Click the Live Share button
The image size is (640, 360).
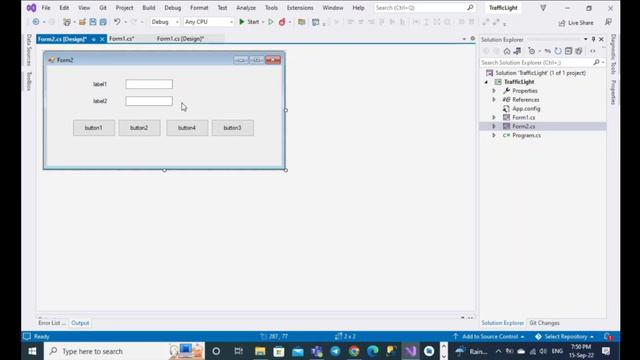pos(576,23)
